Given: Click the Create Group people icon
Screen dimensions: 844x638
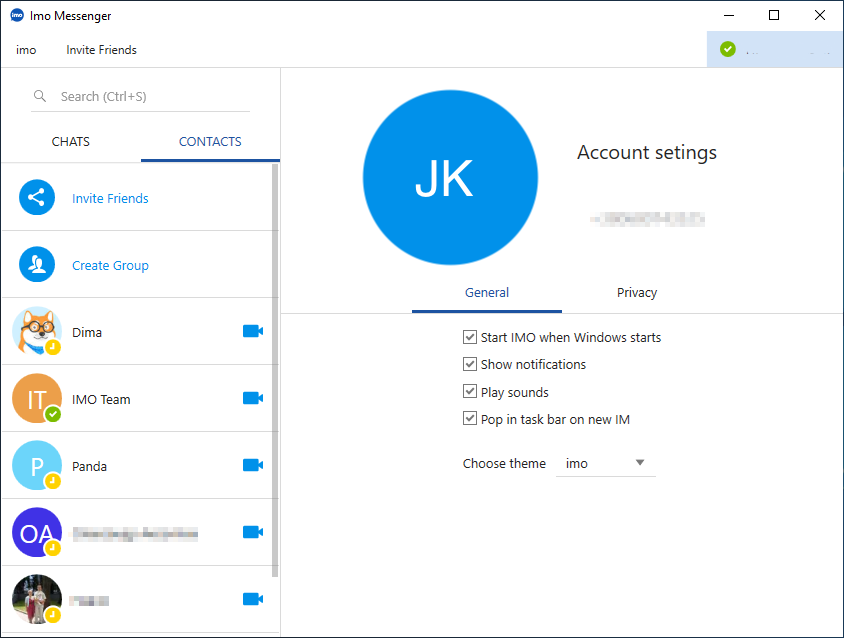Looking at the screenshot, I should [37, 264].
